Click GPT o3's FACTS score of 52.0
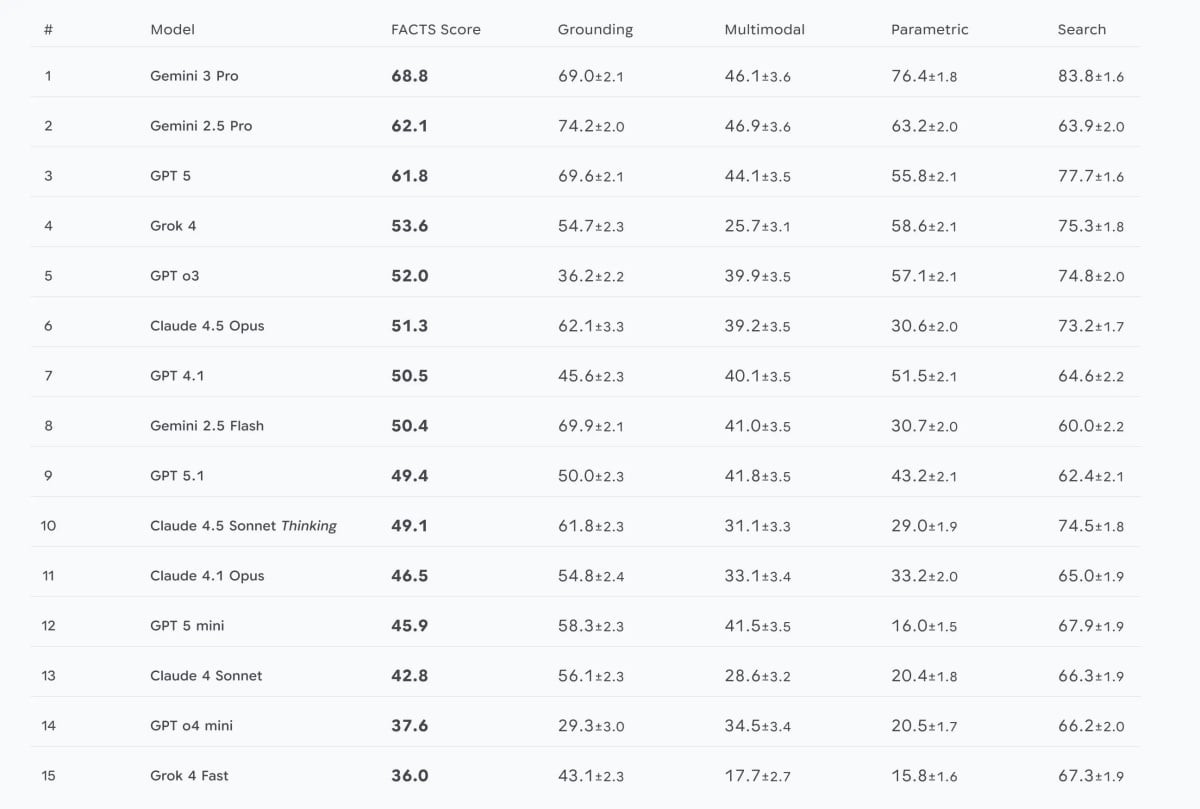This screenshot has width=1200, height=809. 409,276
